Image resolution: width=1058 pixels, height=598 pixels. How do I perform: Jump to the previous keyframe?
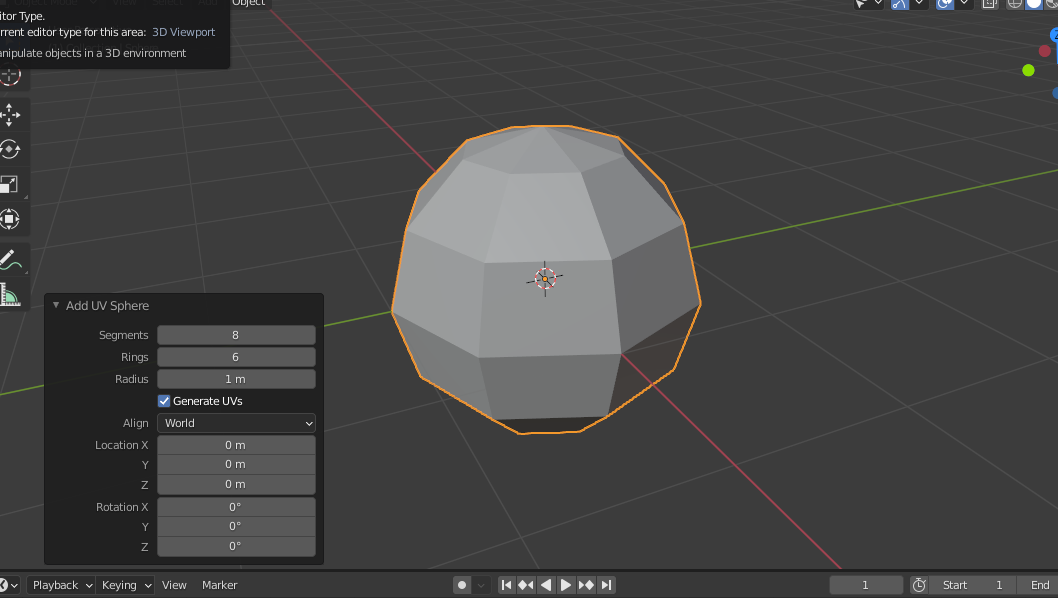tap(526, 585)
